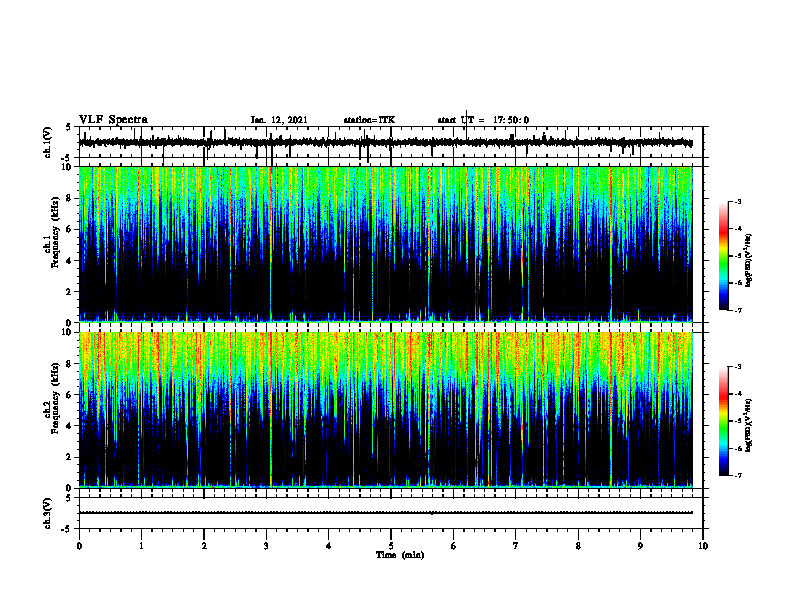Viewport: 792px width, 612px height.
Task: Click the "-7" label on ch.2 color scale
Action: (x=737, y=475)
